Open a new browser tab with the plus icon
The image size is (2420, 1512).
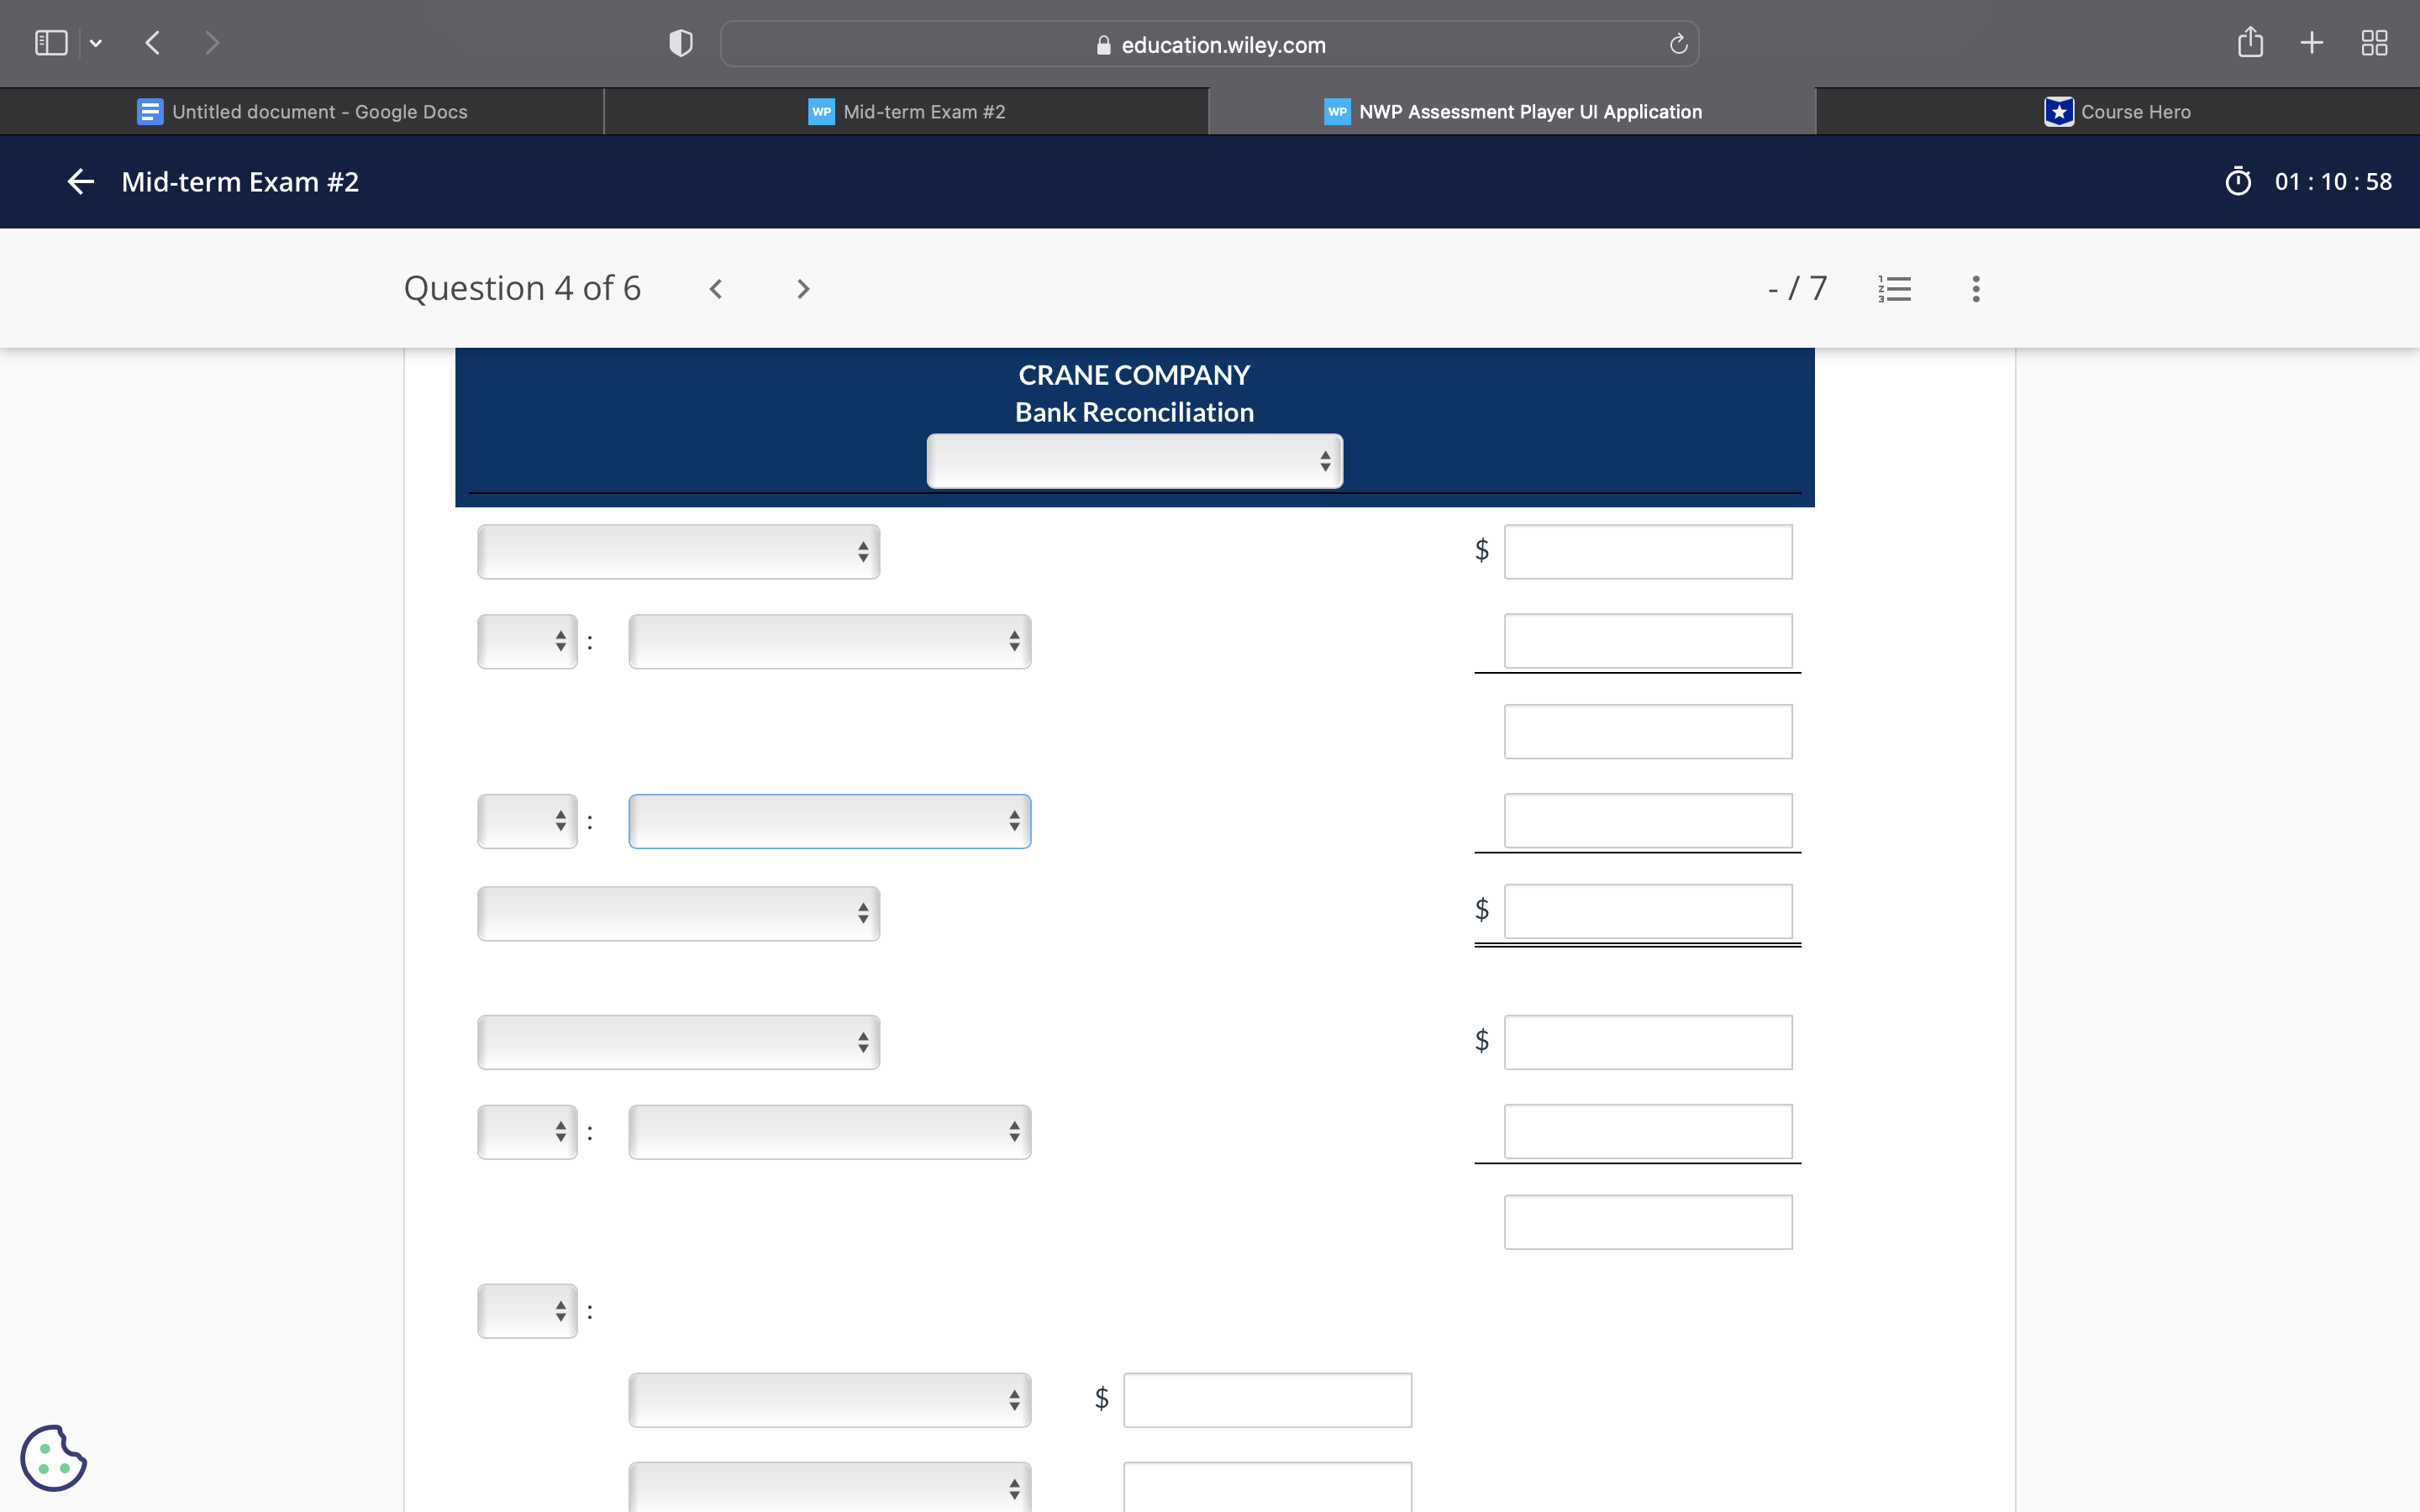point(2311,42)
